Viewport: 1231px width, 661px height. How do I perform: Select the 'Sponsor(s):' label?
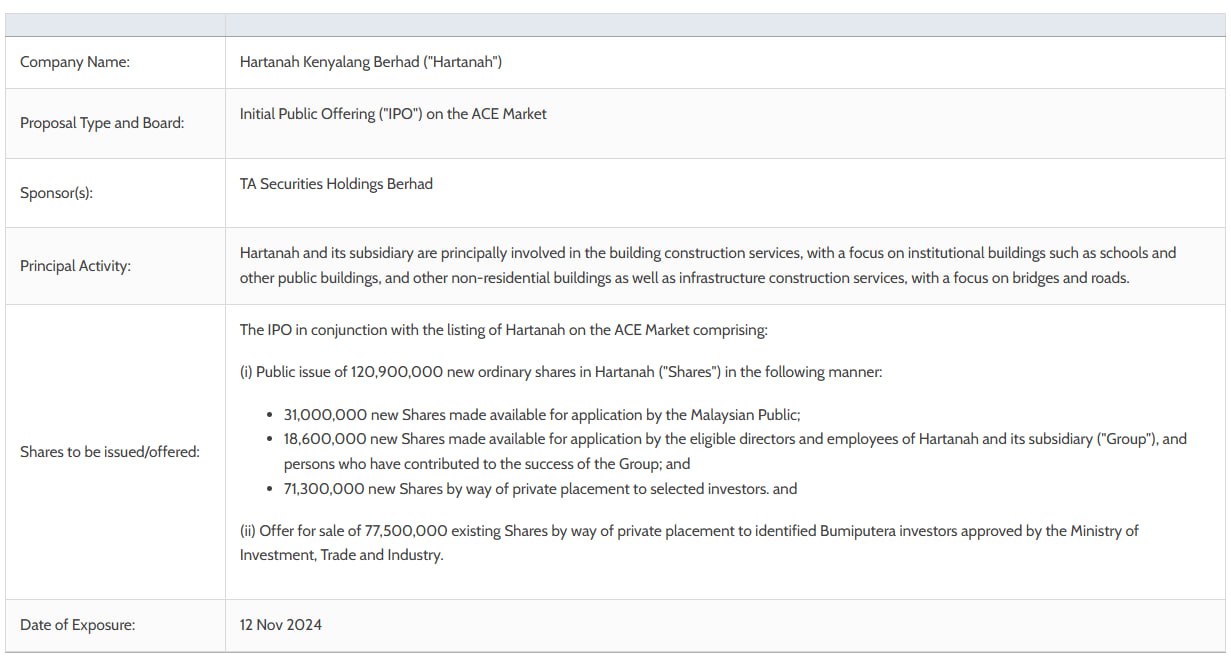point(56,193)
